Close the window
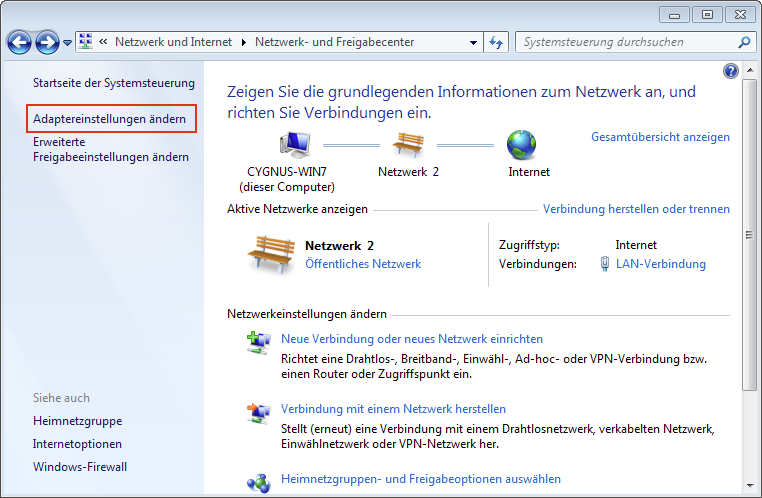The width and height of the screenshot is (762, 498). (740, 15)
